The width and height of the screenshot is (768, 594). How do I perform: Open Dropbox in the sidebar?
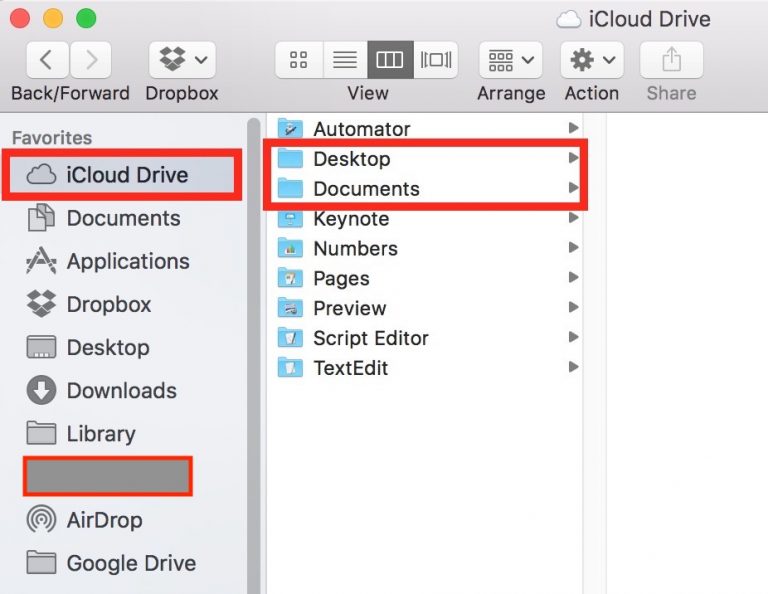[x=109, y=305]
